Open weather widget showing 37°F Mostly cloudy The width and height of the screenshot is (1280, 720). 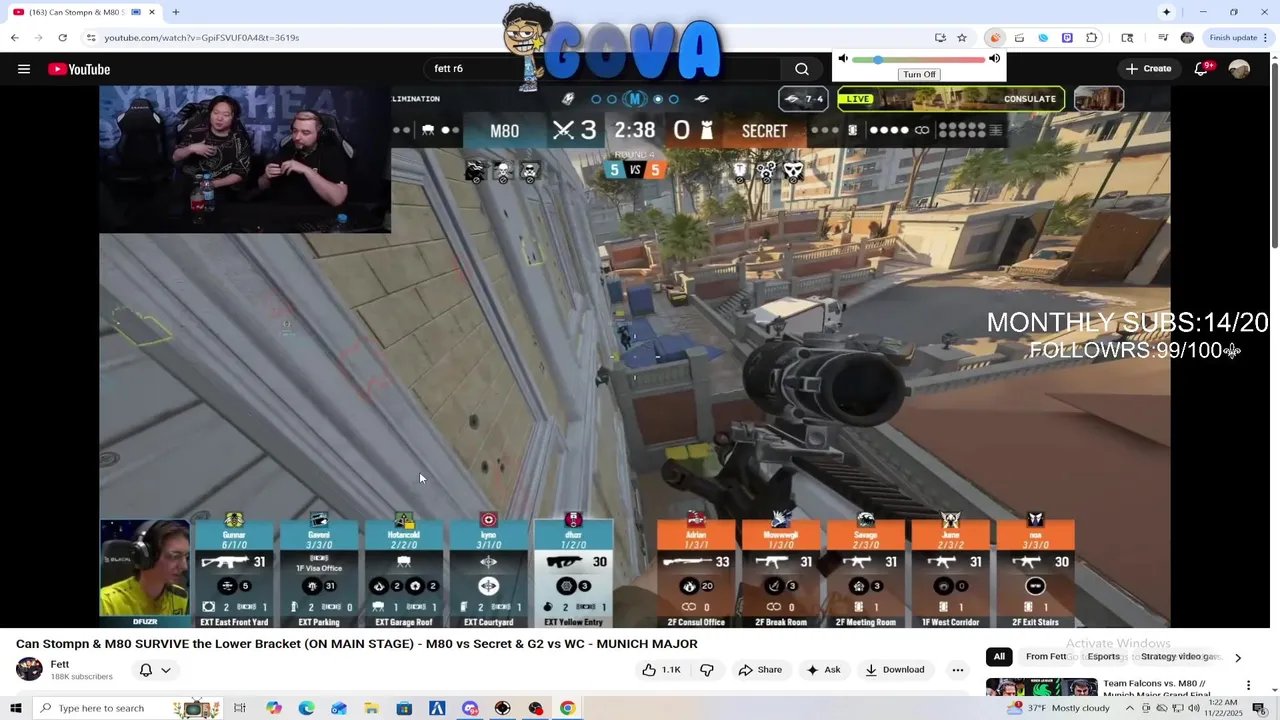tap(1060, 708)
